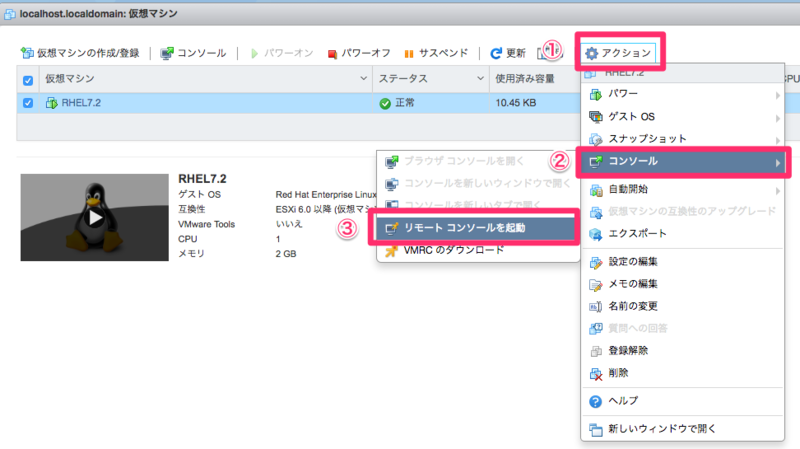The height and width of the screenshot is (449, 800).
Task: Expand the パワー submenu arrow
Action: (778, 95)
